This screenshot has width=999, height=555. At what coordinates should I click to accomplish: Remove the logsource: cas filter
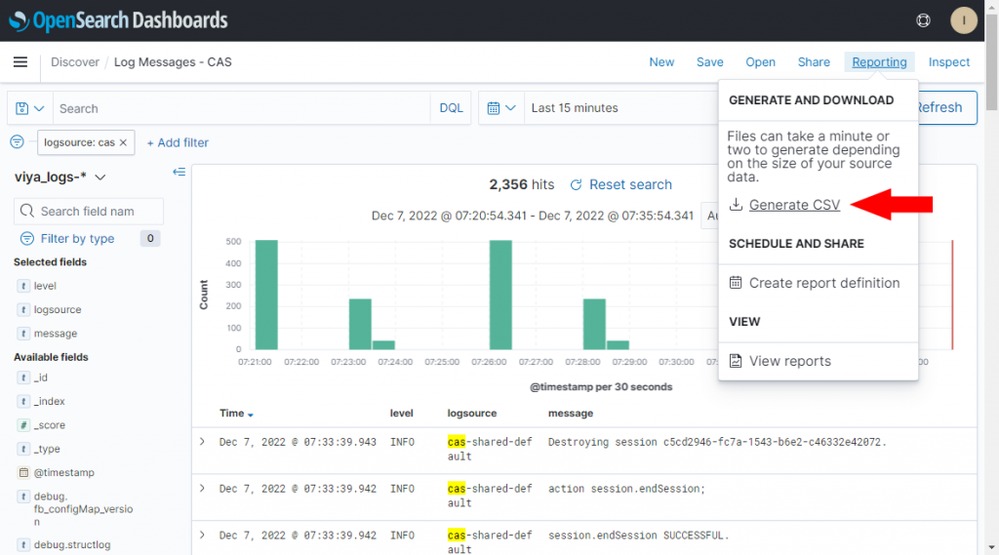point(123,143)
